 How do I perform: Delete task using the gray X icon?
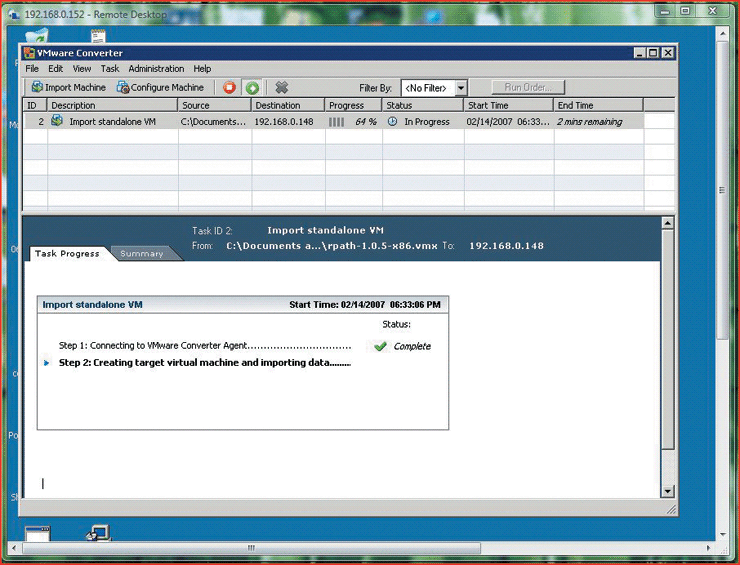(282, 87)
